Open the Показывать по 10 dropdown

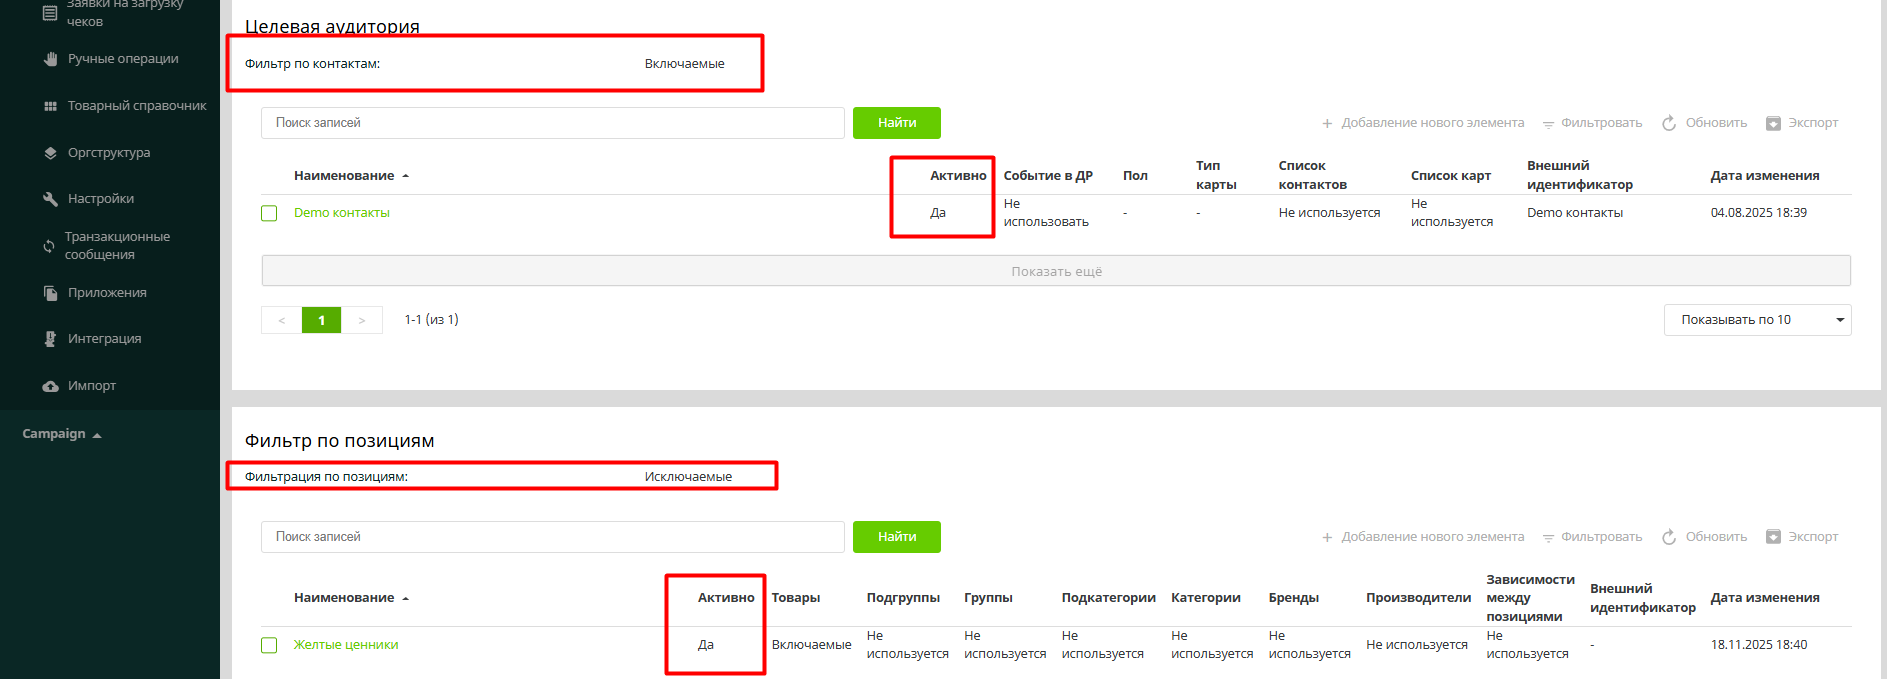[1757, 320]
